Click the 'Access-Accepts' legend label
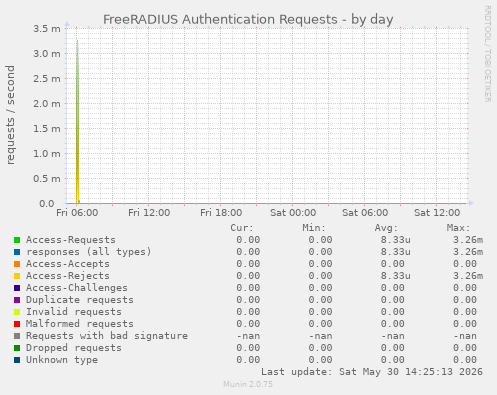This screenshot has height=395, width=497. (x=68, y=264)
